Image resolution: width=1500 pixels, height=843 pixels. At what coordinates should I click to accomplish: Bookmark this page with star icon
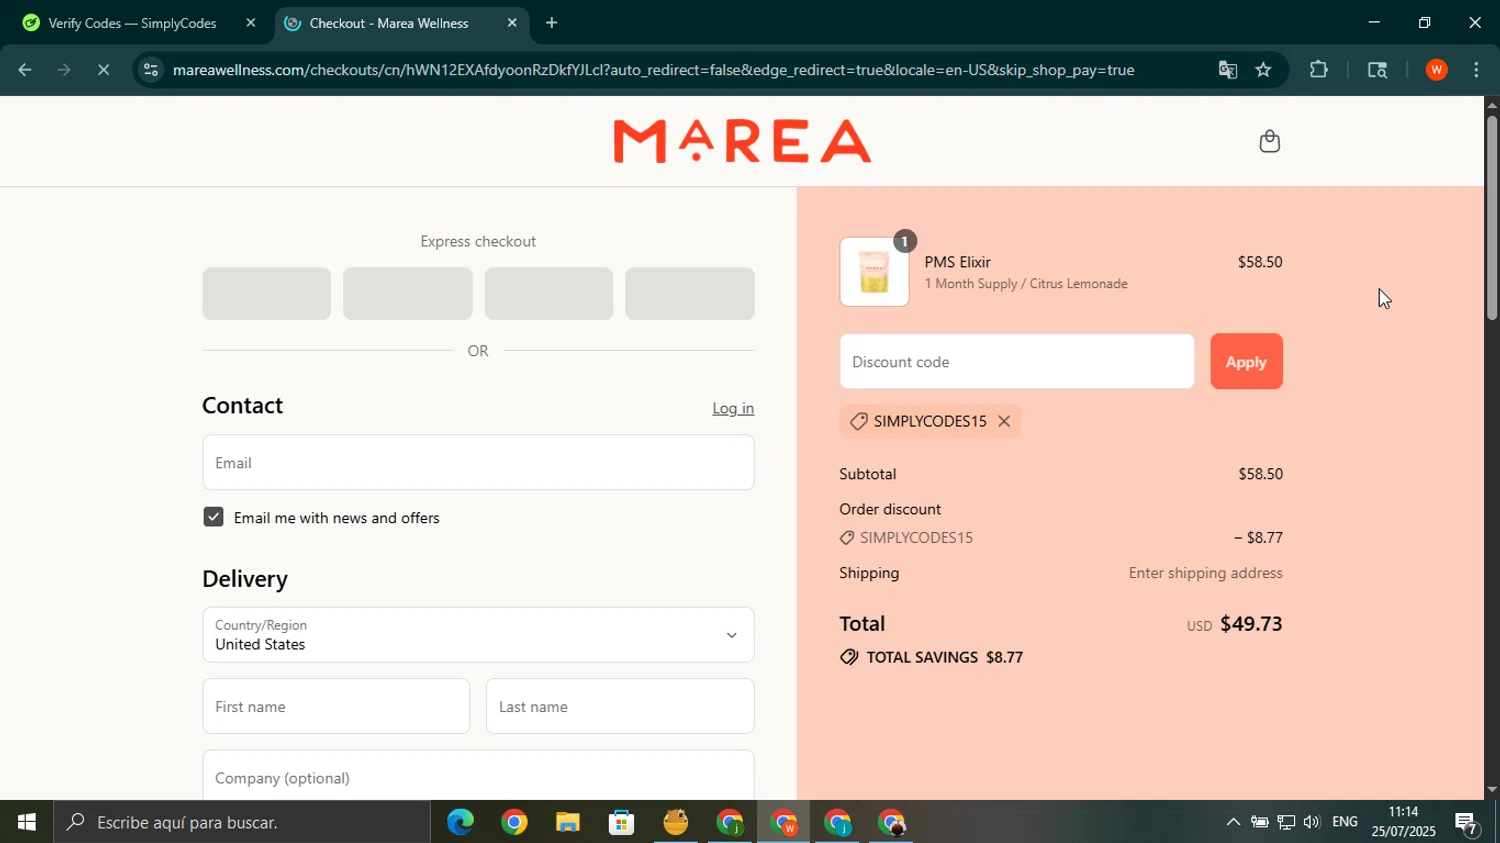click(1263, 70)
